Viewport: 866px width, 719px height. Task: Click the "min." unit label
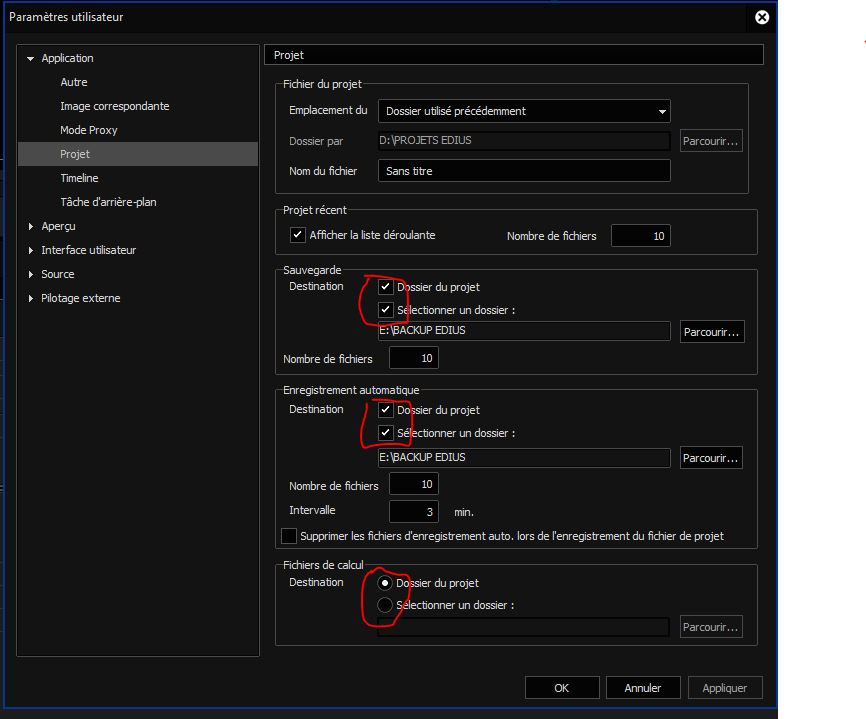[x=464, y=512]
